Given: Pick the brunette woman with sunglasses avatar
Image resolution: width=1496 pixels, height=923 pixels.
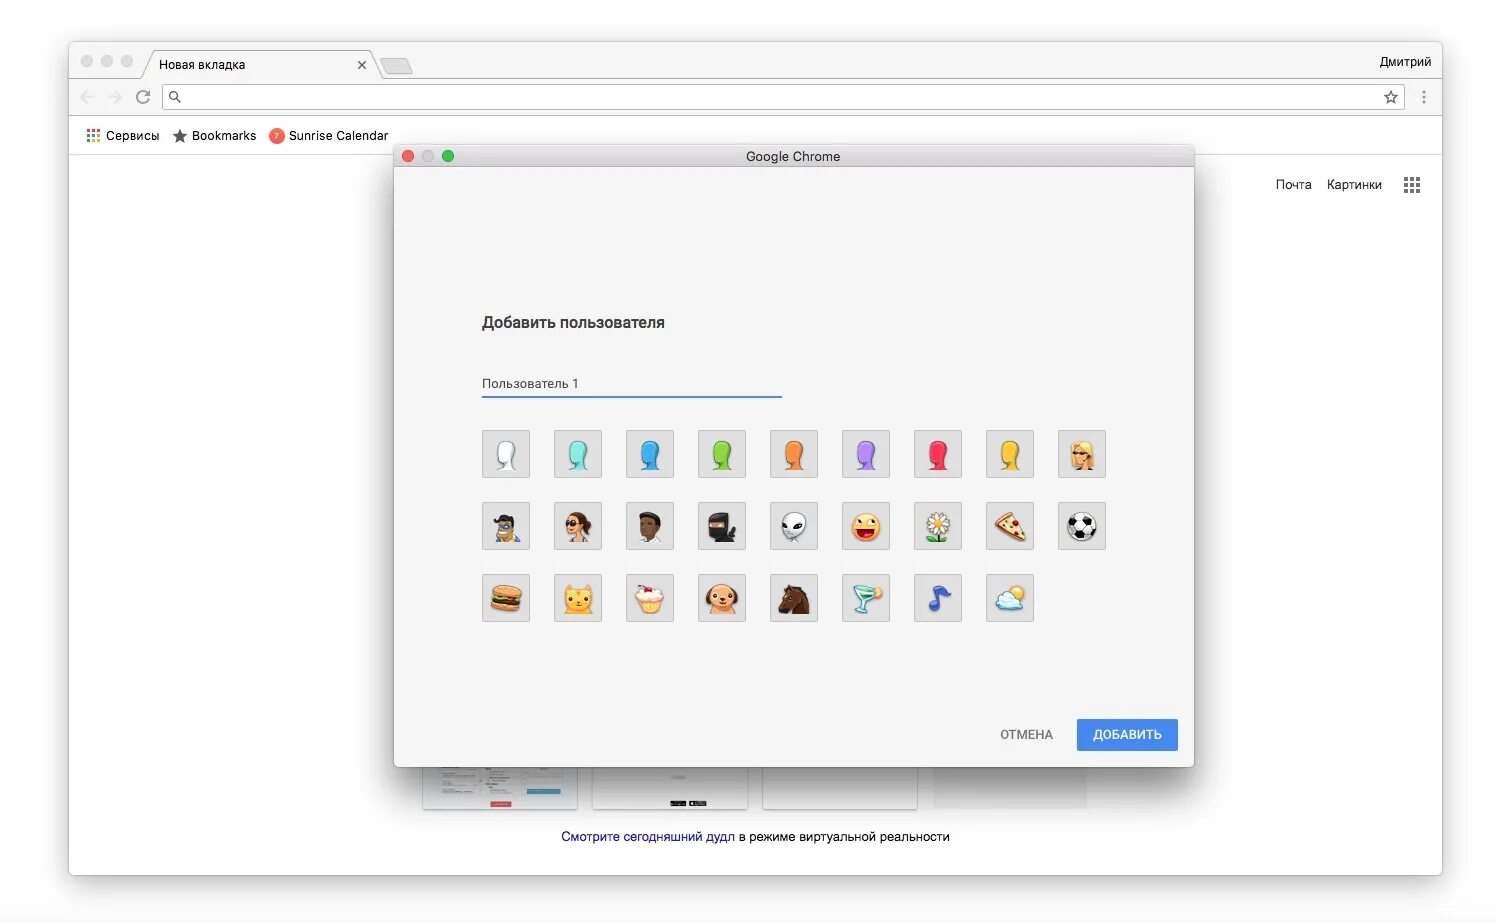Looking at the screenshot, I should click(x=578, y=526).
